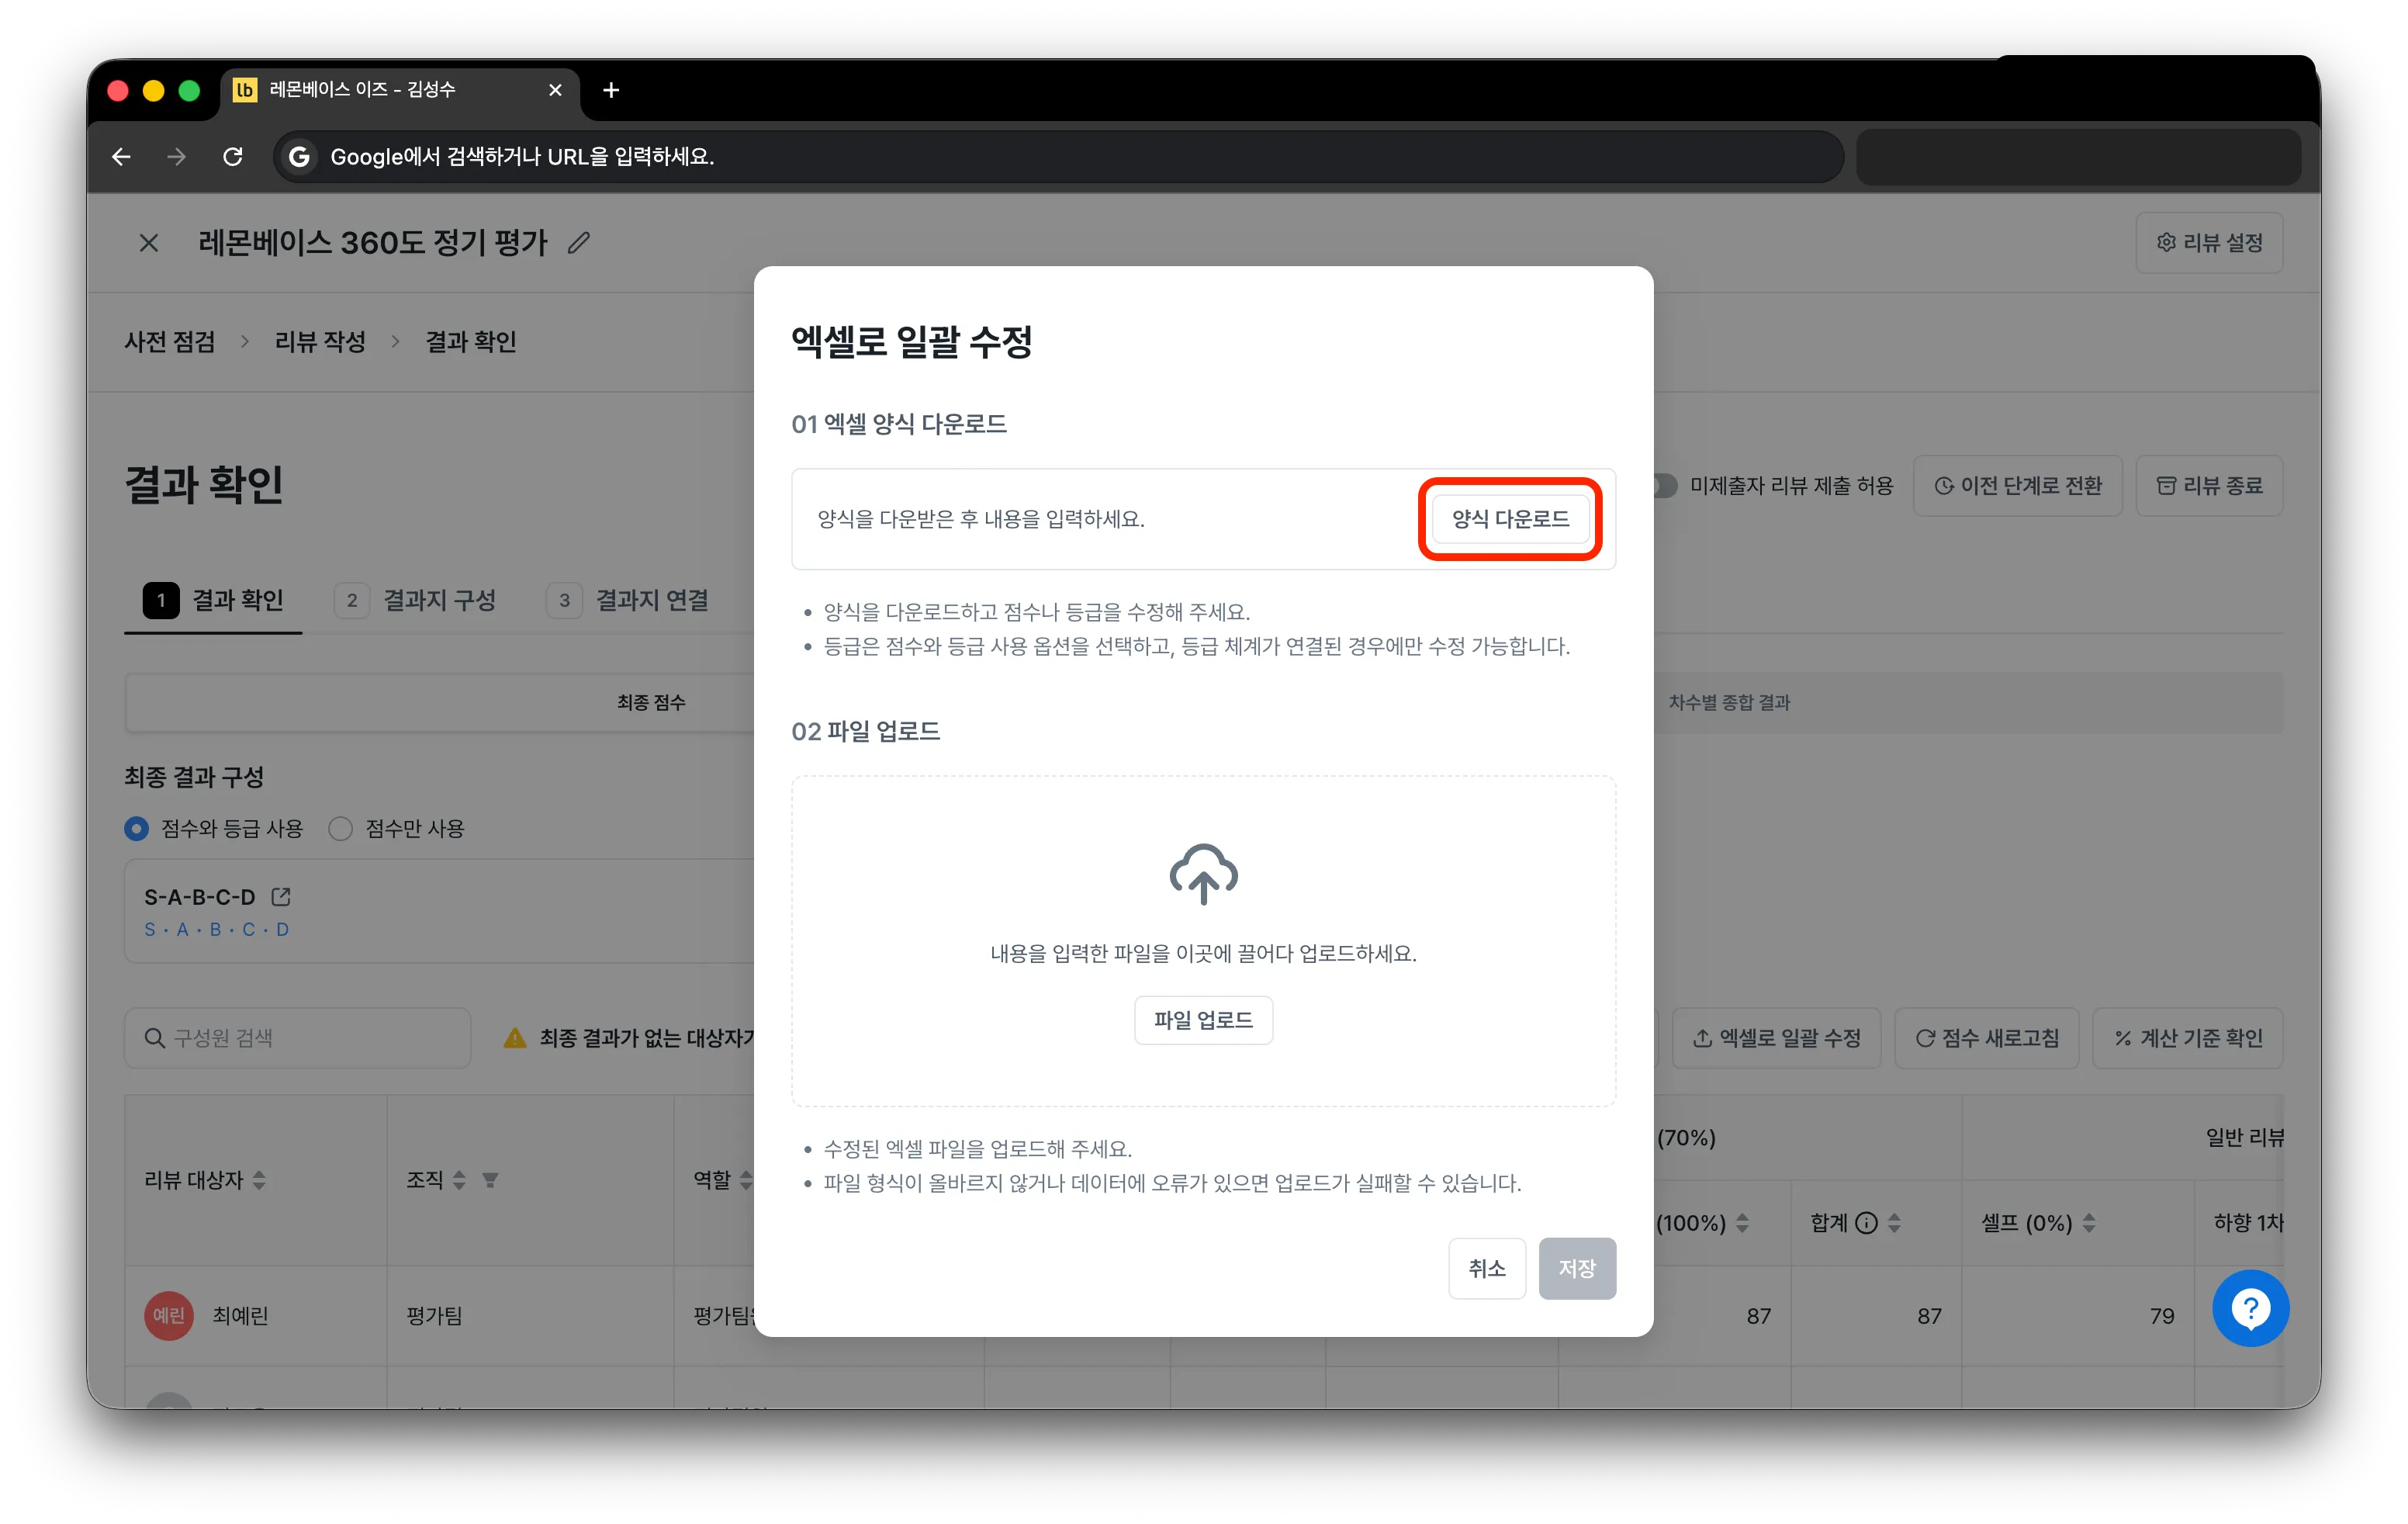Click 엑셀로 일괄 수정 toolbar button
The image size is (2408, 1524).
coord(1777,1038)
